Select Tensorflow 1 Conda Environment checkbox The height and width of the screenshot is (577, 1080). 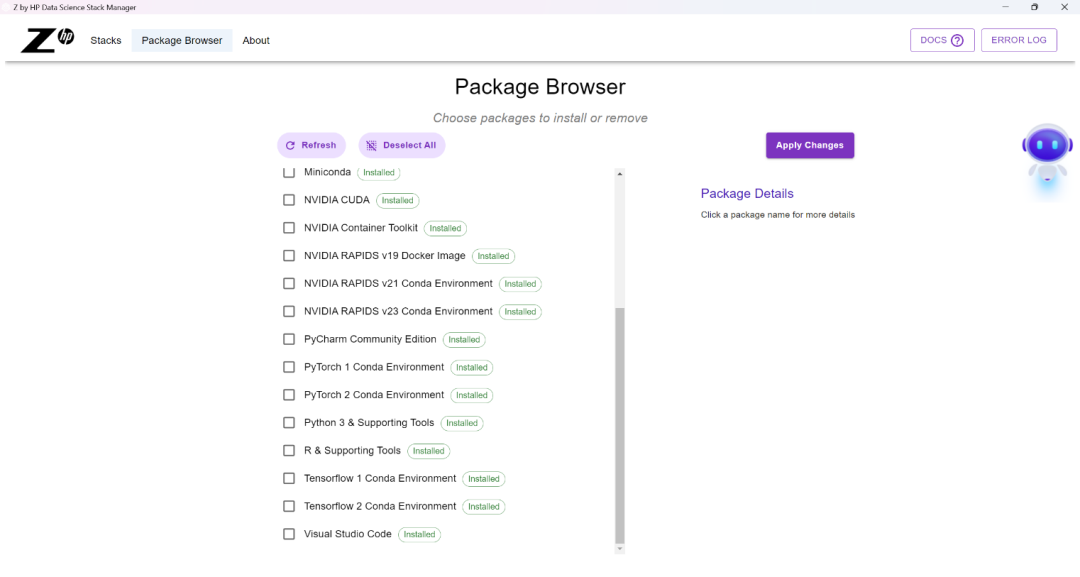pyautogui.click(x=289, y=479)
